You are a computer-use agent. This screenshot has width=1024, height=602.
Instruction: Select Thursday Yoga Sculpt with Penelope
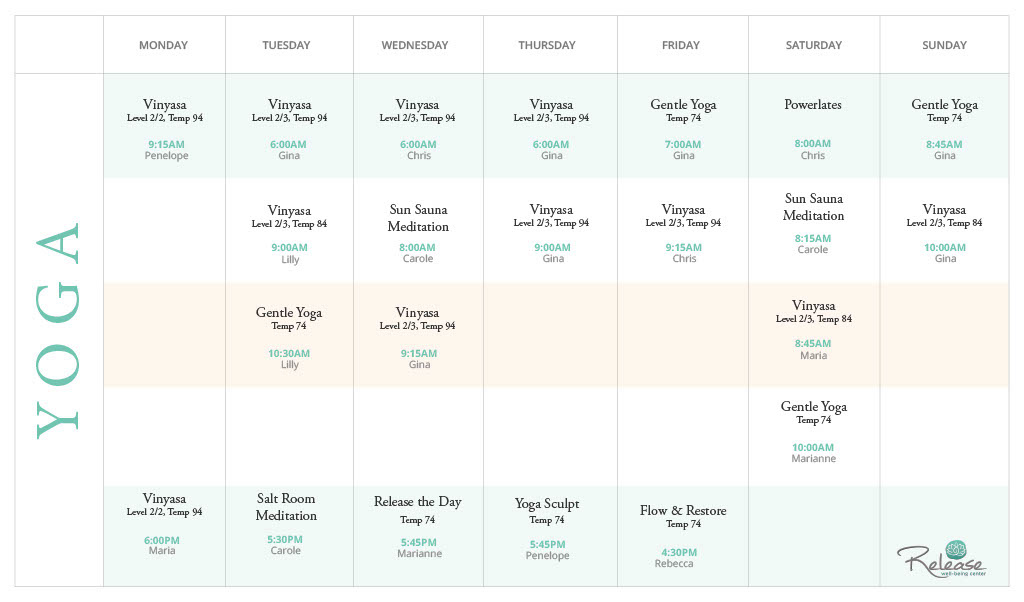coord(547,529)
